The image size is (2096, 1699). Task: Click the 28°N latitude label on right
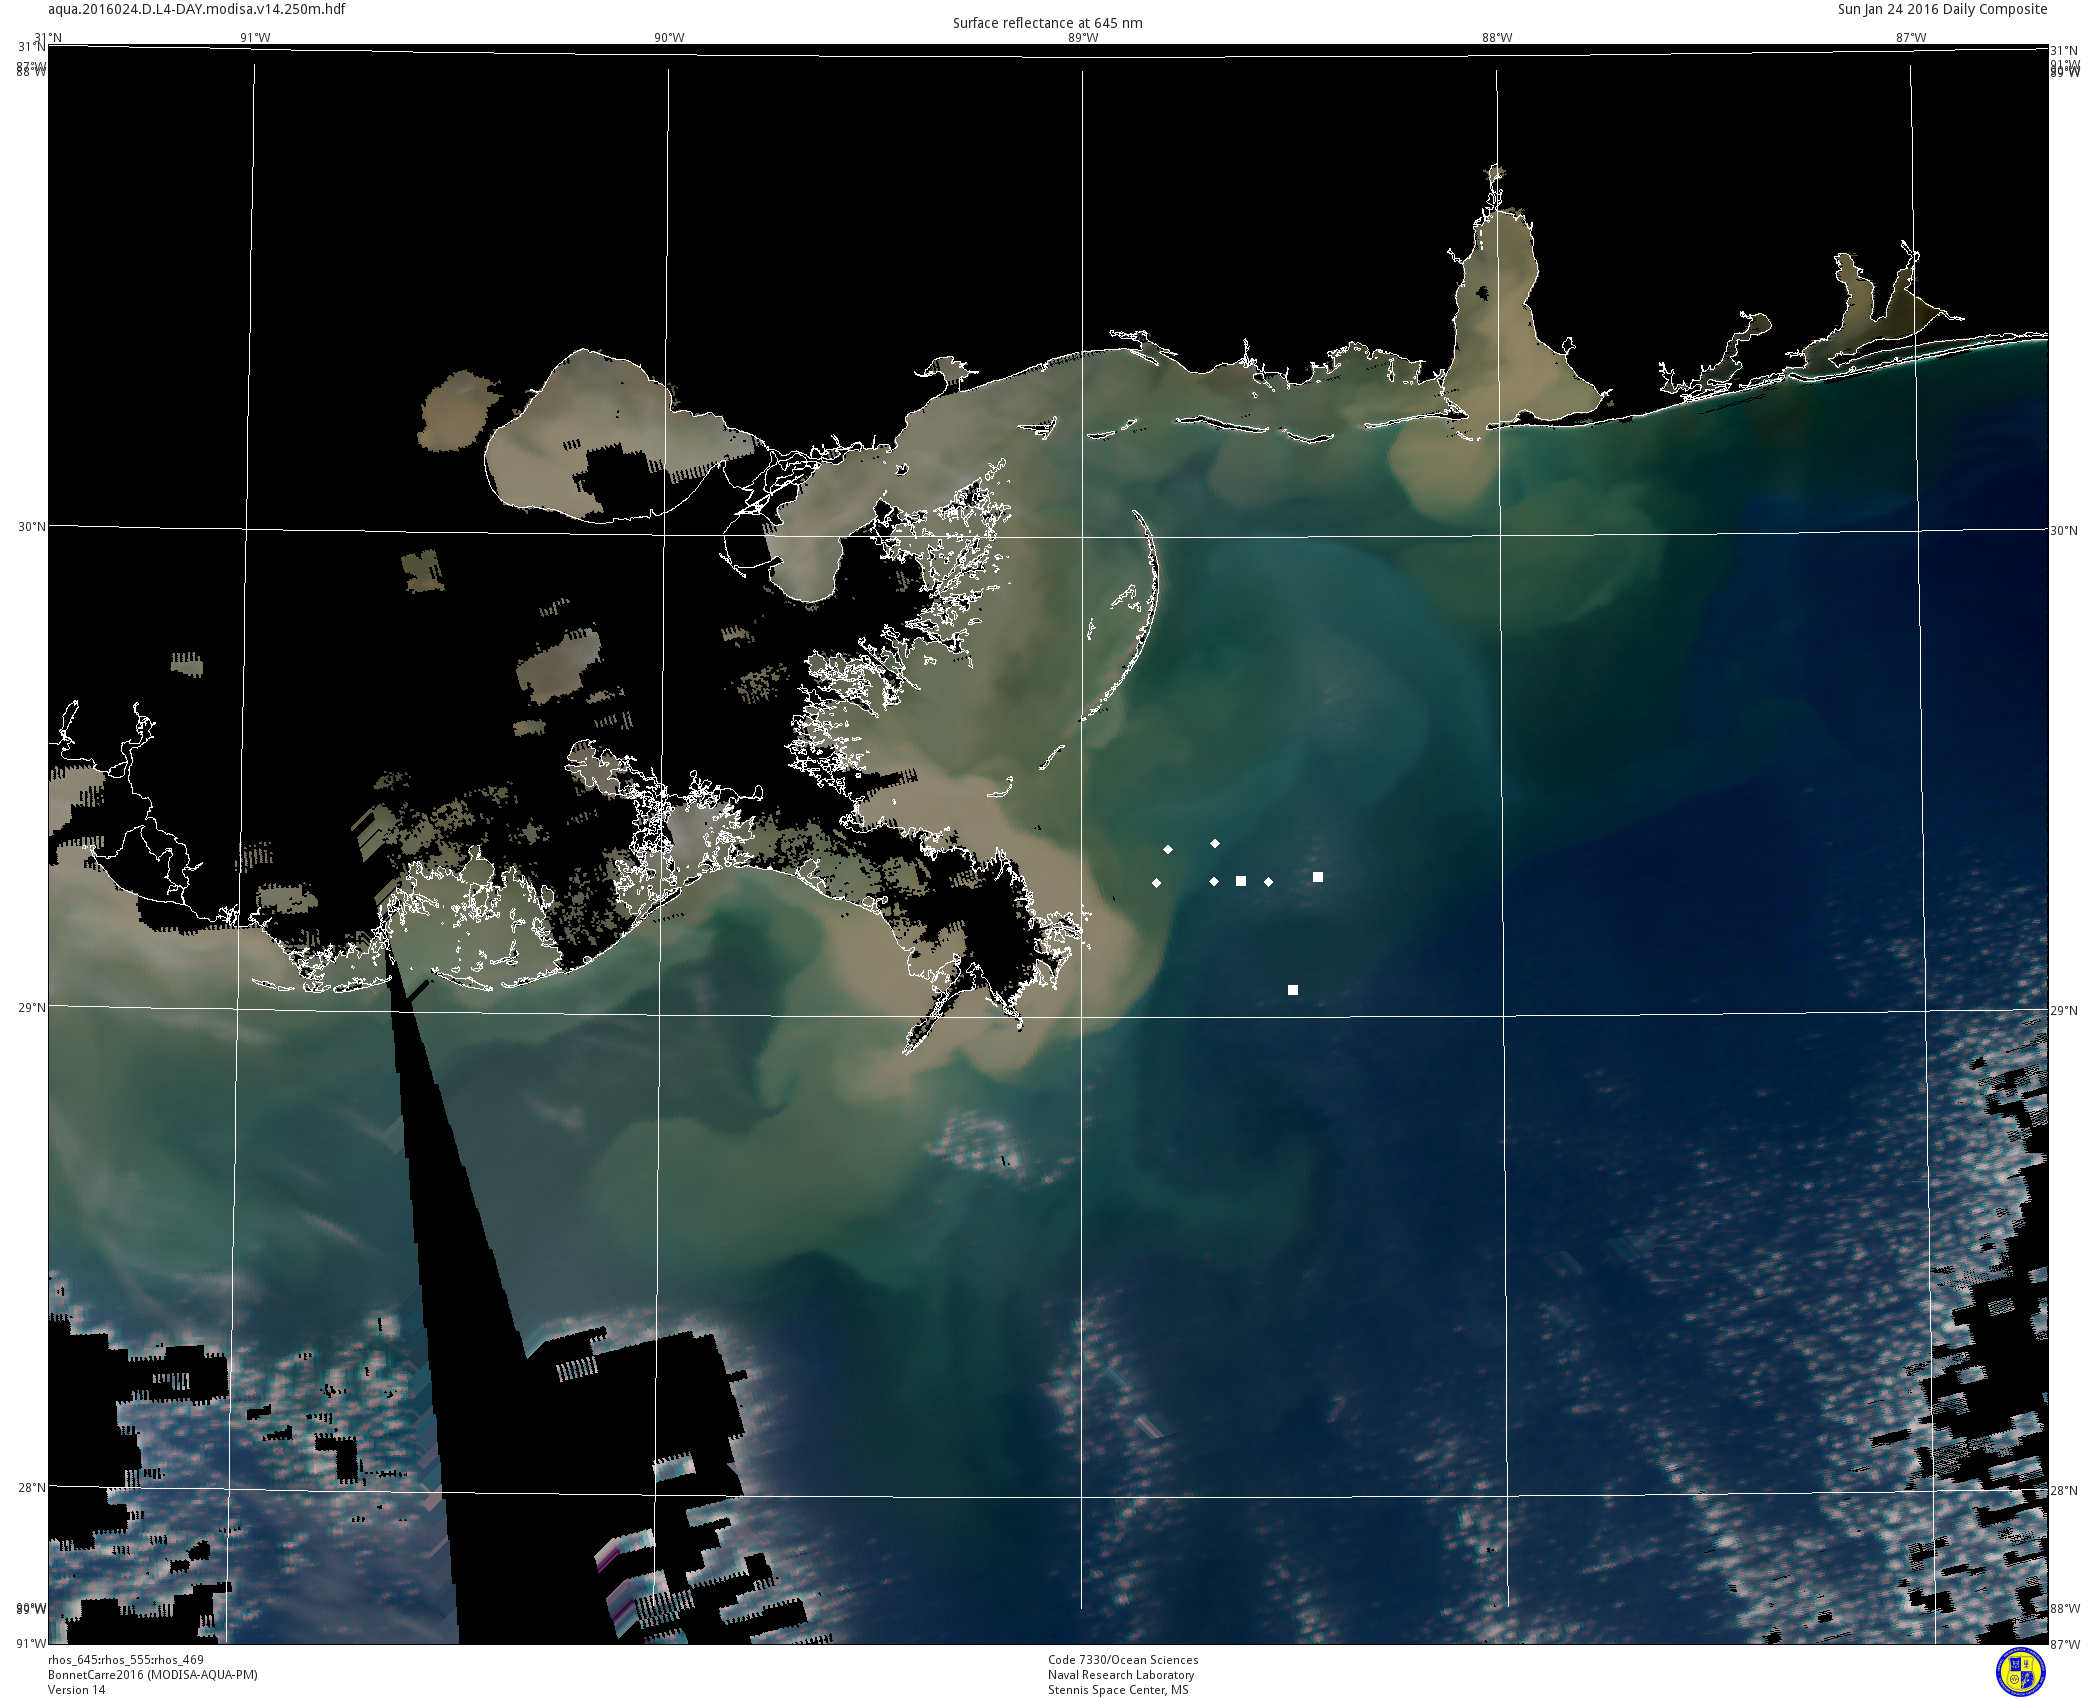click(x=2064, y=1491)
